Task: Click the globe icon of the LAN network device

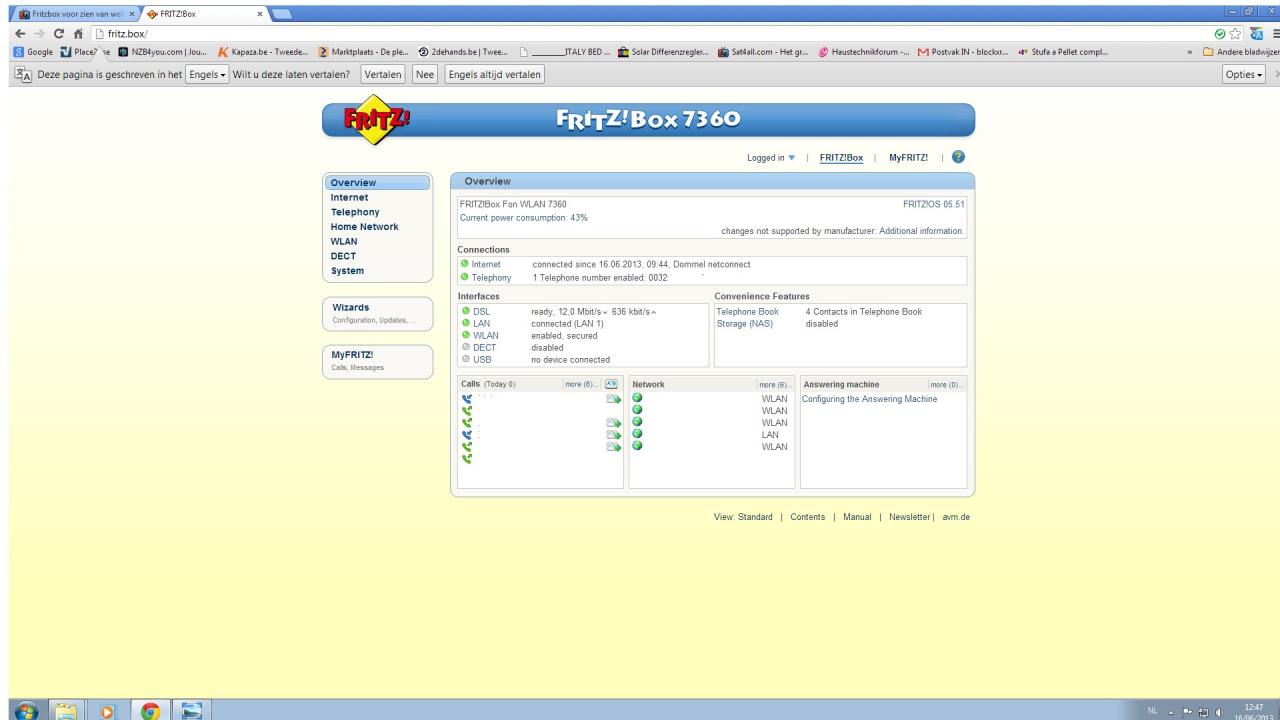Action: (638, 434)
